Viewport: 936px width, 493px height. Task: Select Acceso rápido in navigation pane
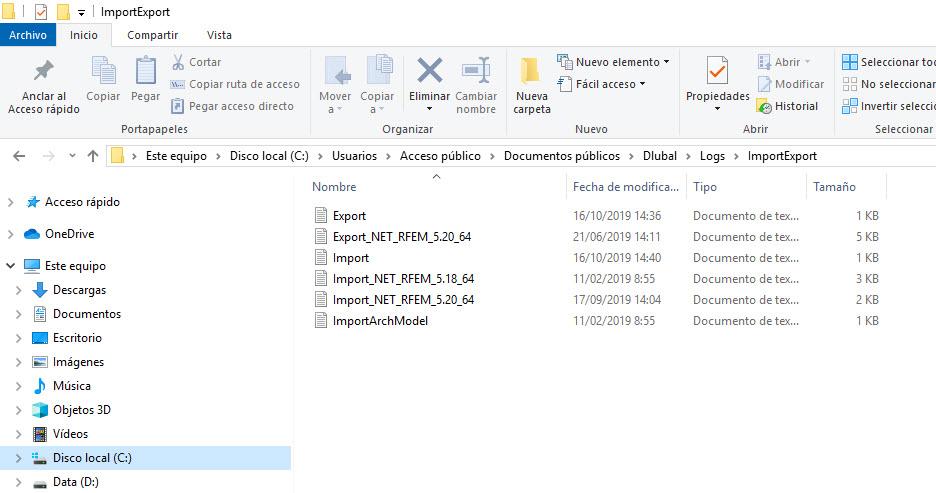pyautogui.click(x=82, y=202)
